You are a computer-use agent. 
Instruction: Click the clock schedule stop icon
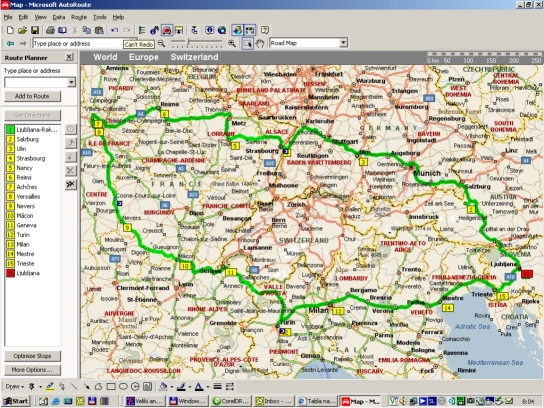[x=70, y=129]
